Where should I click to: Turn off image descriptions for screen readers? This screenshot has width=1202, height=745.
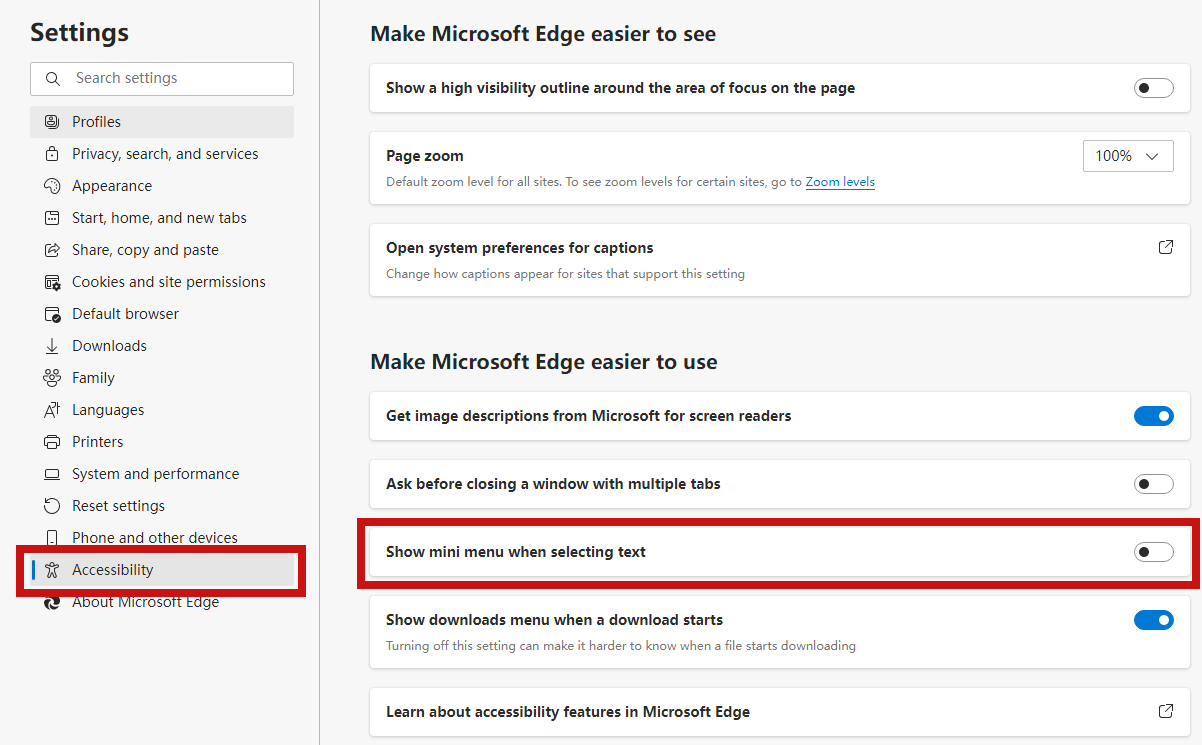(1153, 416)
